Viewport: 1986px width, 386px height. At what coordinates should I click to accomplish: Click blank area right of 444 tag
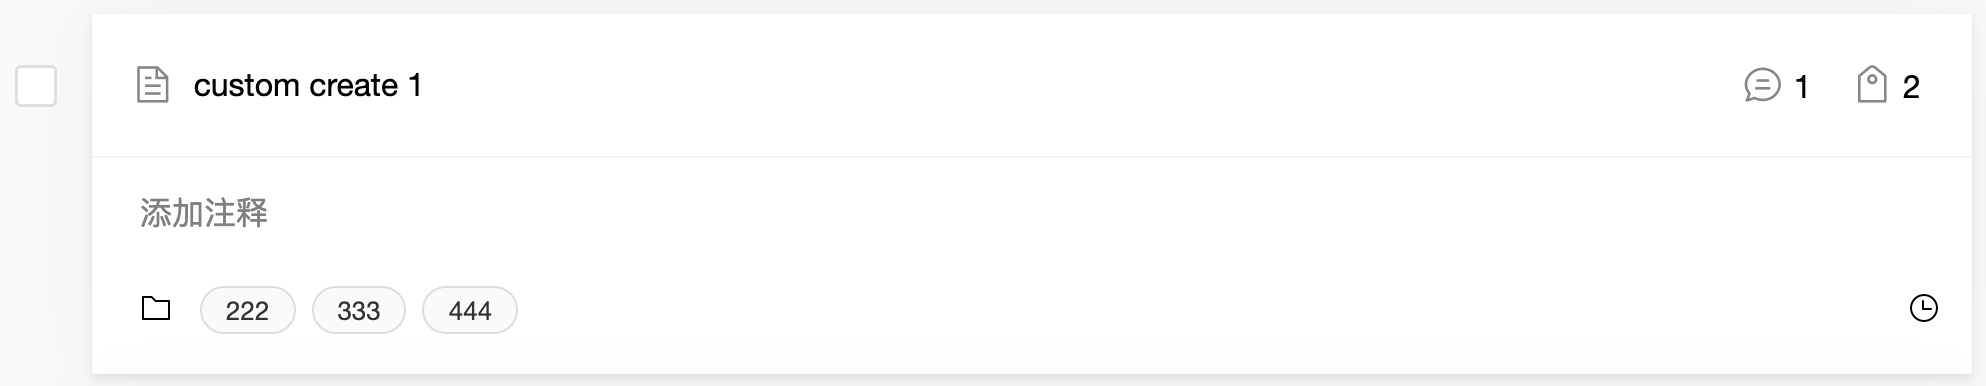coord(1200,310)
